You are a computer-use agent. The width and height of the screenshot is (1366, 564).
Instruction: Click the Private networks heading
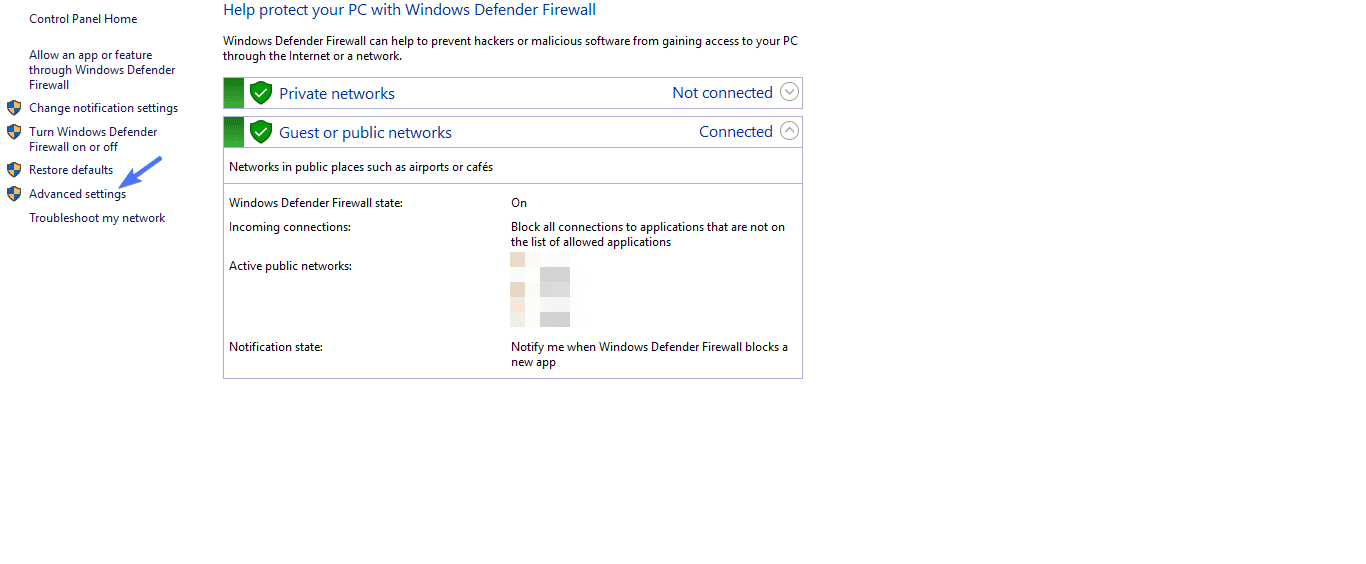[x=337, y=93]
